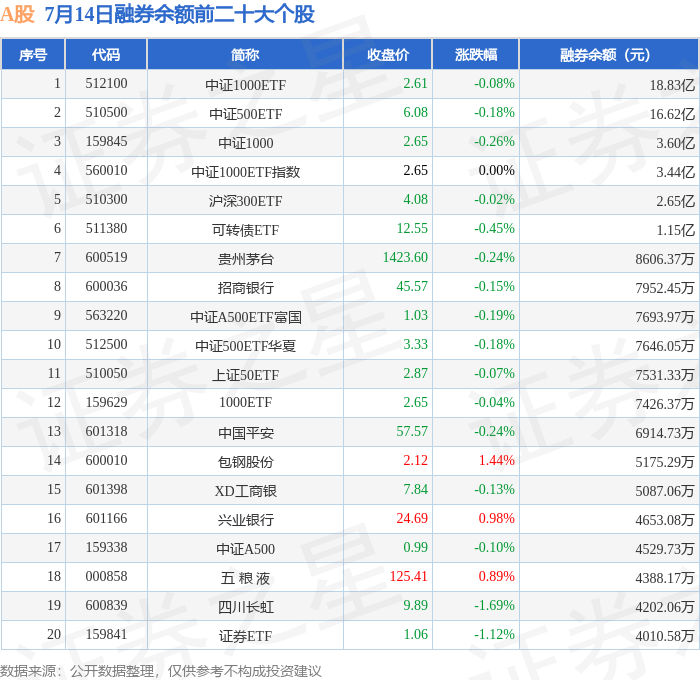Viewport: 700px width, 680px height.
Task: Click the balance 4010.58万
Action: coord(665,636)
